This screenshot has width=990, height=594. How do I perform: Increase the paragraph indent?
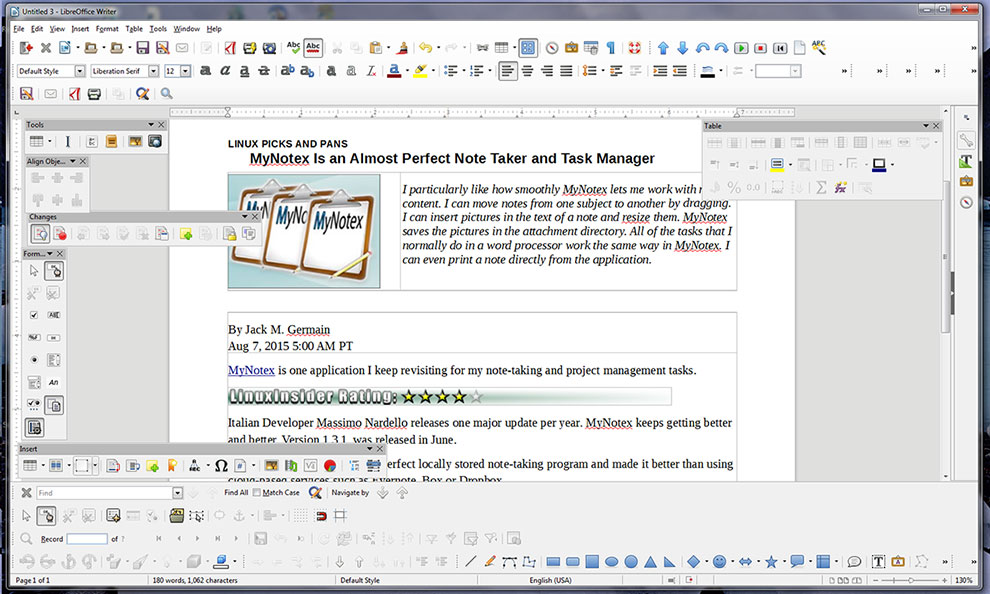pyautogui.click(x=660, y=71)
